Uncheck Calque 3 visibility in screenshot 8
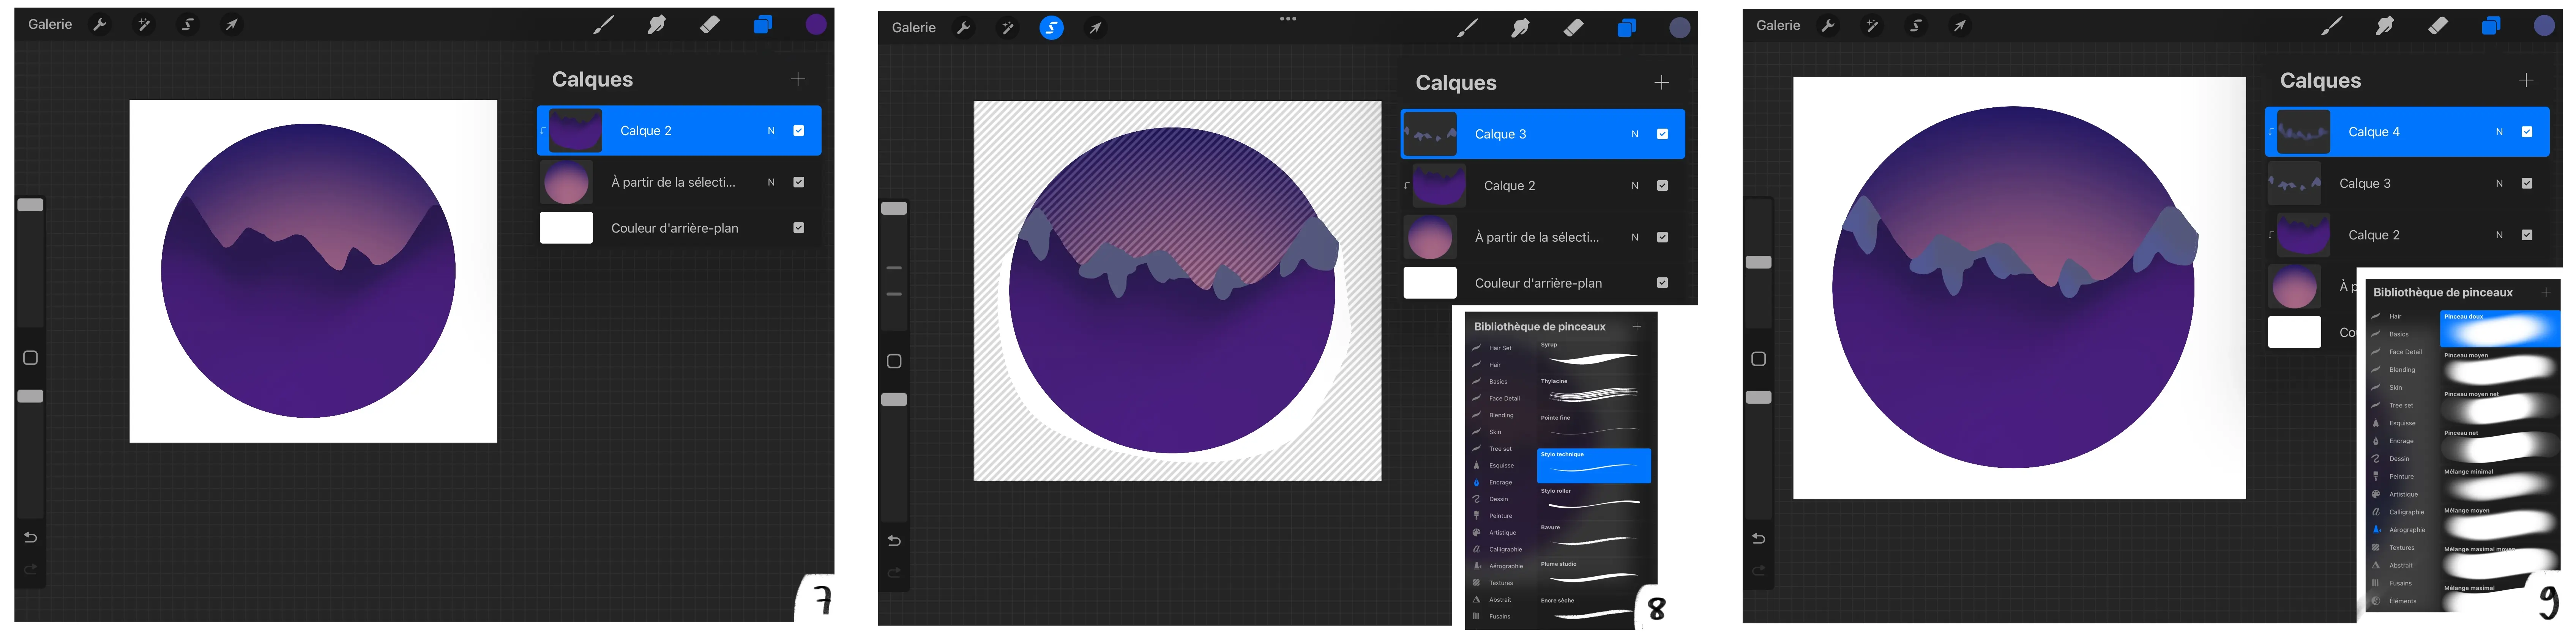This screenshot has width=2576, height=637. pyautogui.click(x=1662, y=134)
